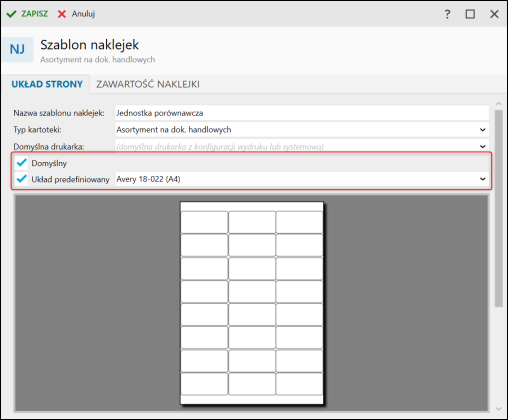Select the UKŁAD STRONY tab

(x=47, y=84)
